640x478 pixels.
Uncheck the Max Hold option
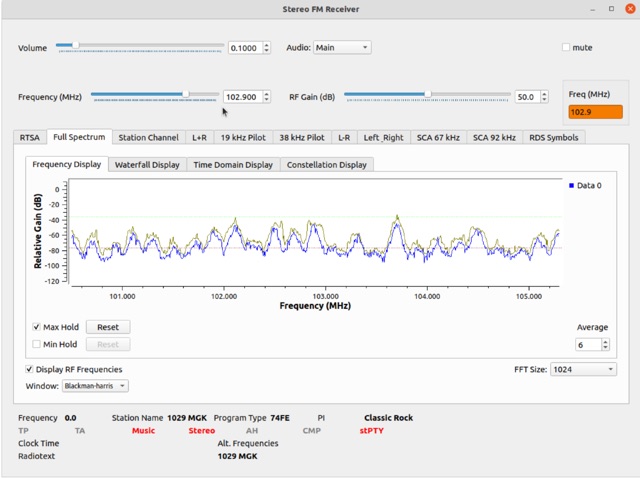click(37, 327)
